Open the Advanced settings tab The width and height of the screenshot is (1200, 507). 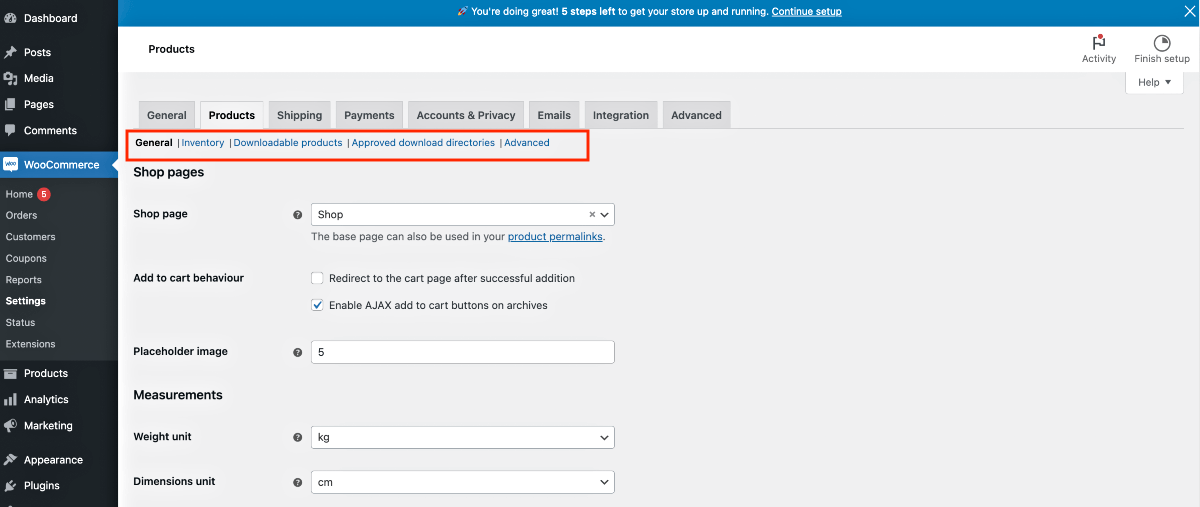pos(696,115)
